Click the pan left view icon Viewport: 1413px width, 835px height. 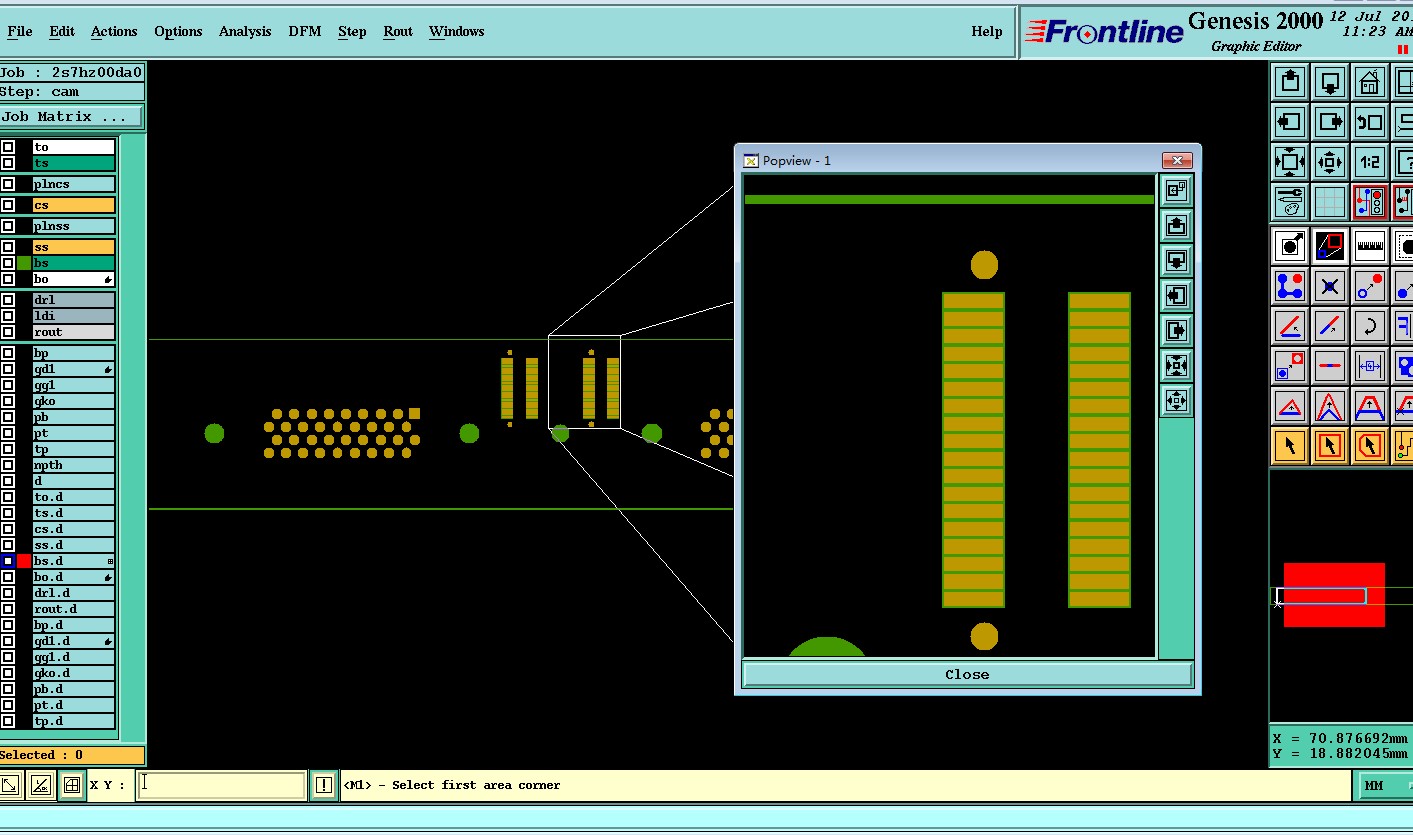click(1290, 122)
